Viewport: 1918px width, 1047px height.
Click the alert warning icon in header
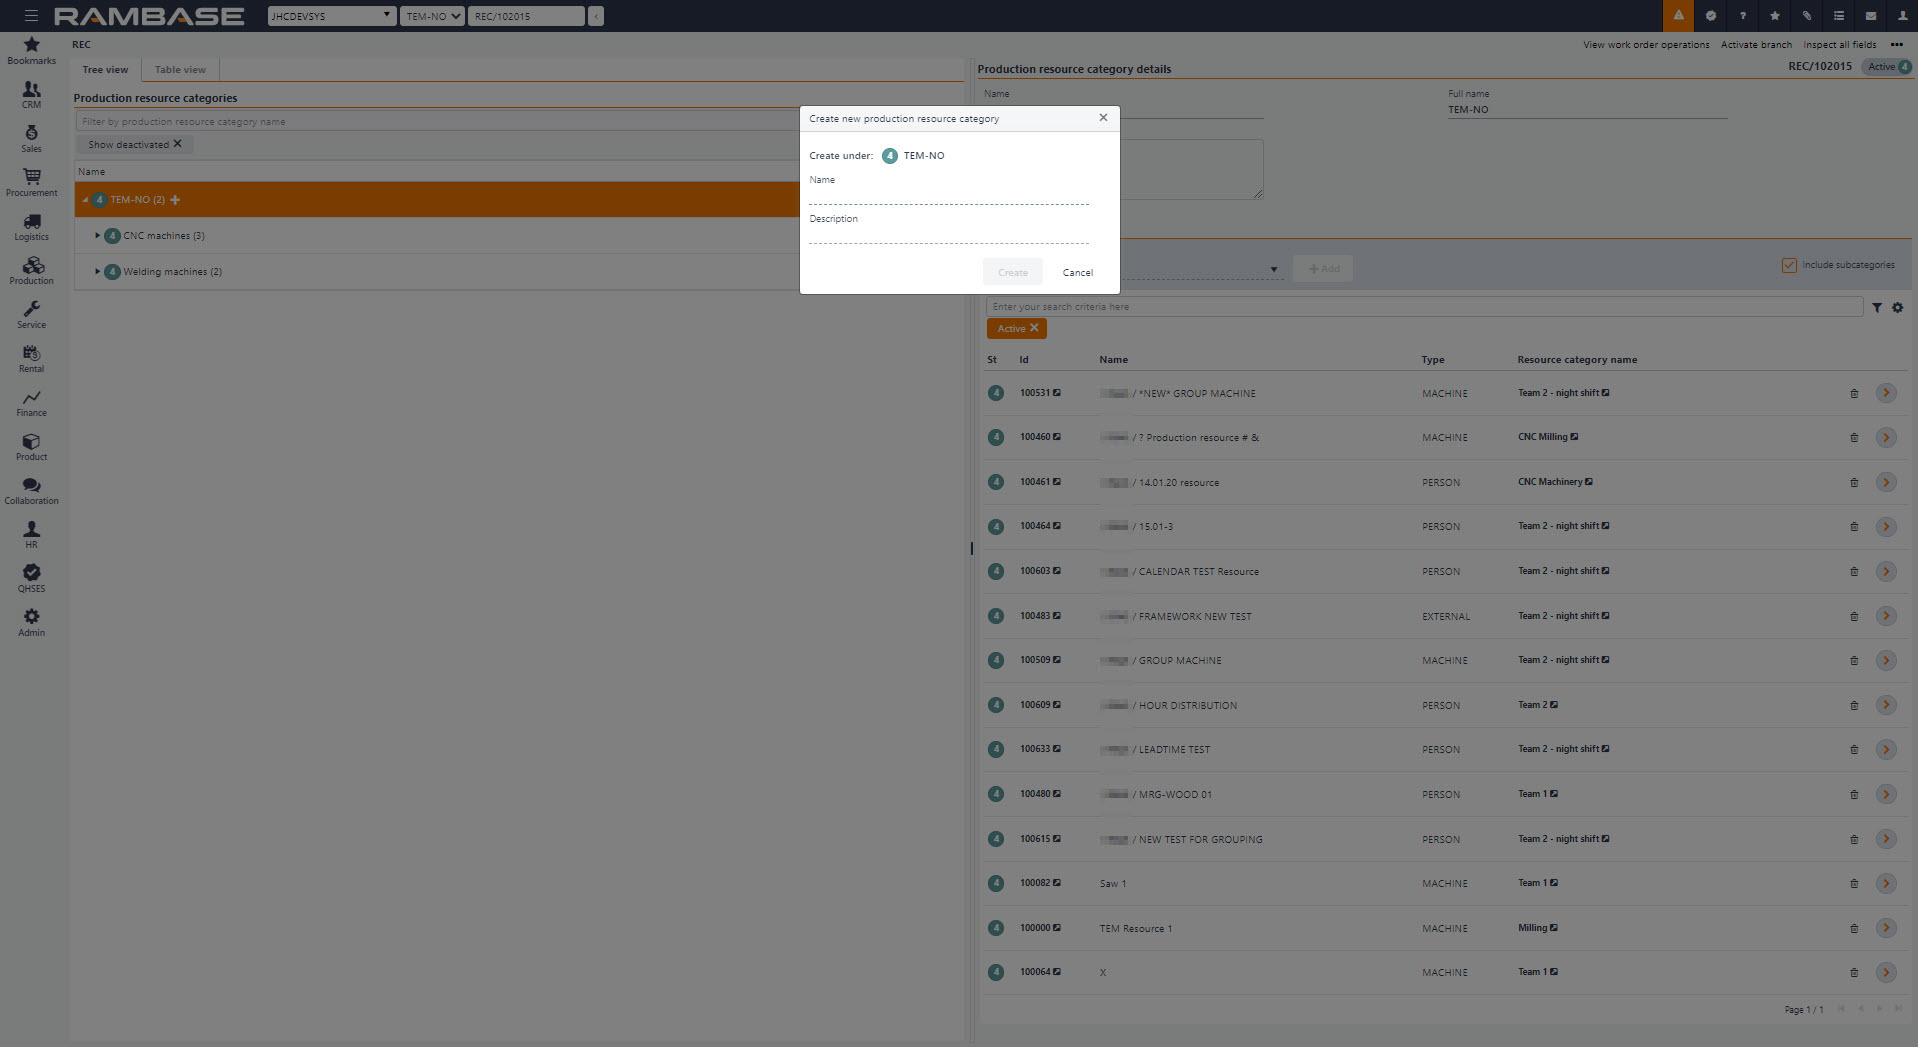click(x=1678, y=16)
